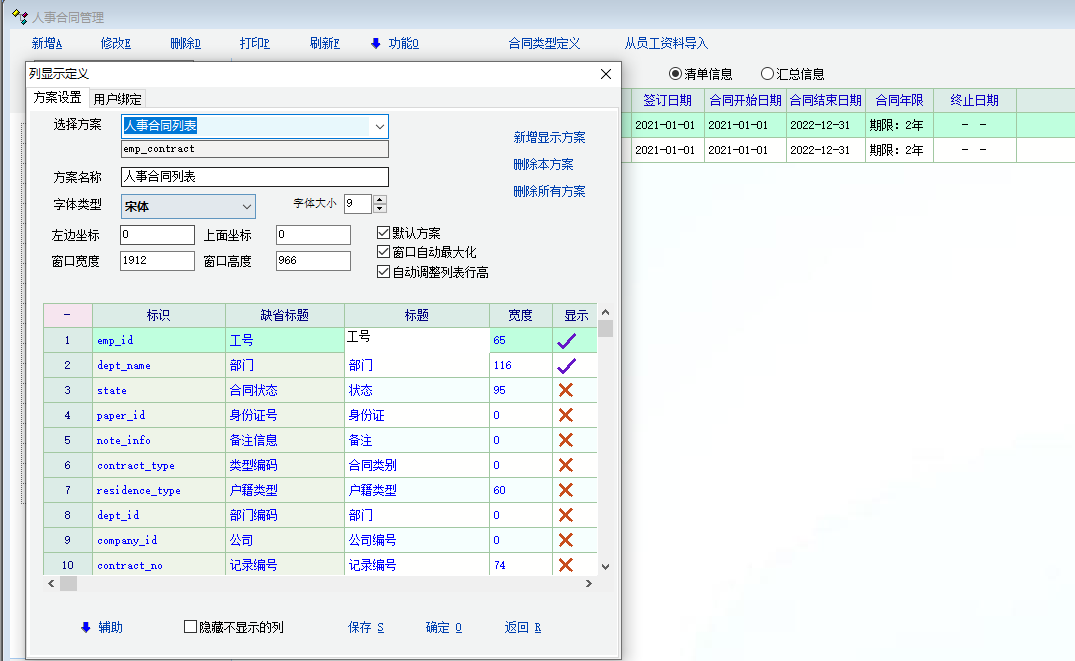Click the 保存 S button
This screenshot has width=1075, height=661.
click(366, 627)
